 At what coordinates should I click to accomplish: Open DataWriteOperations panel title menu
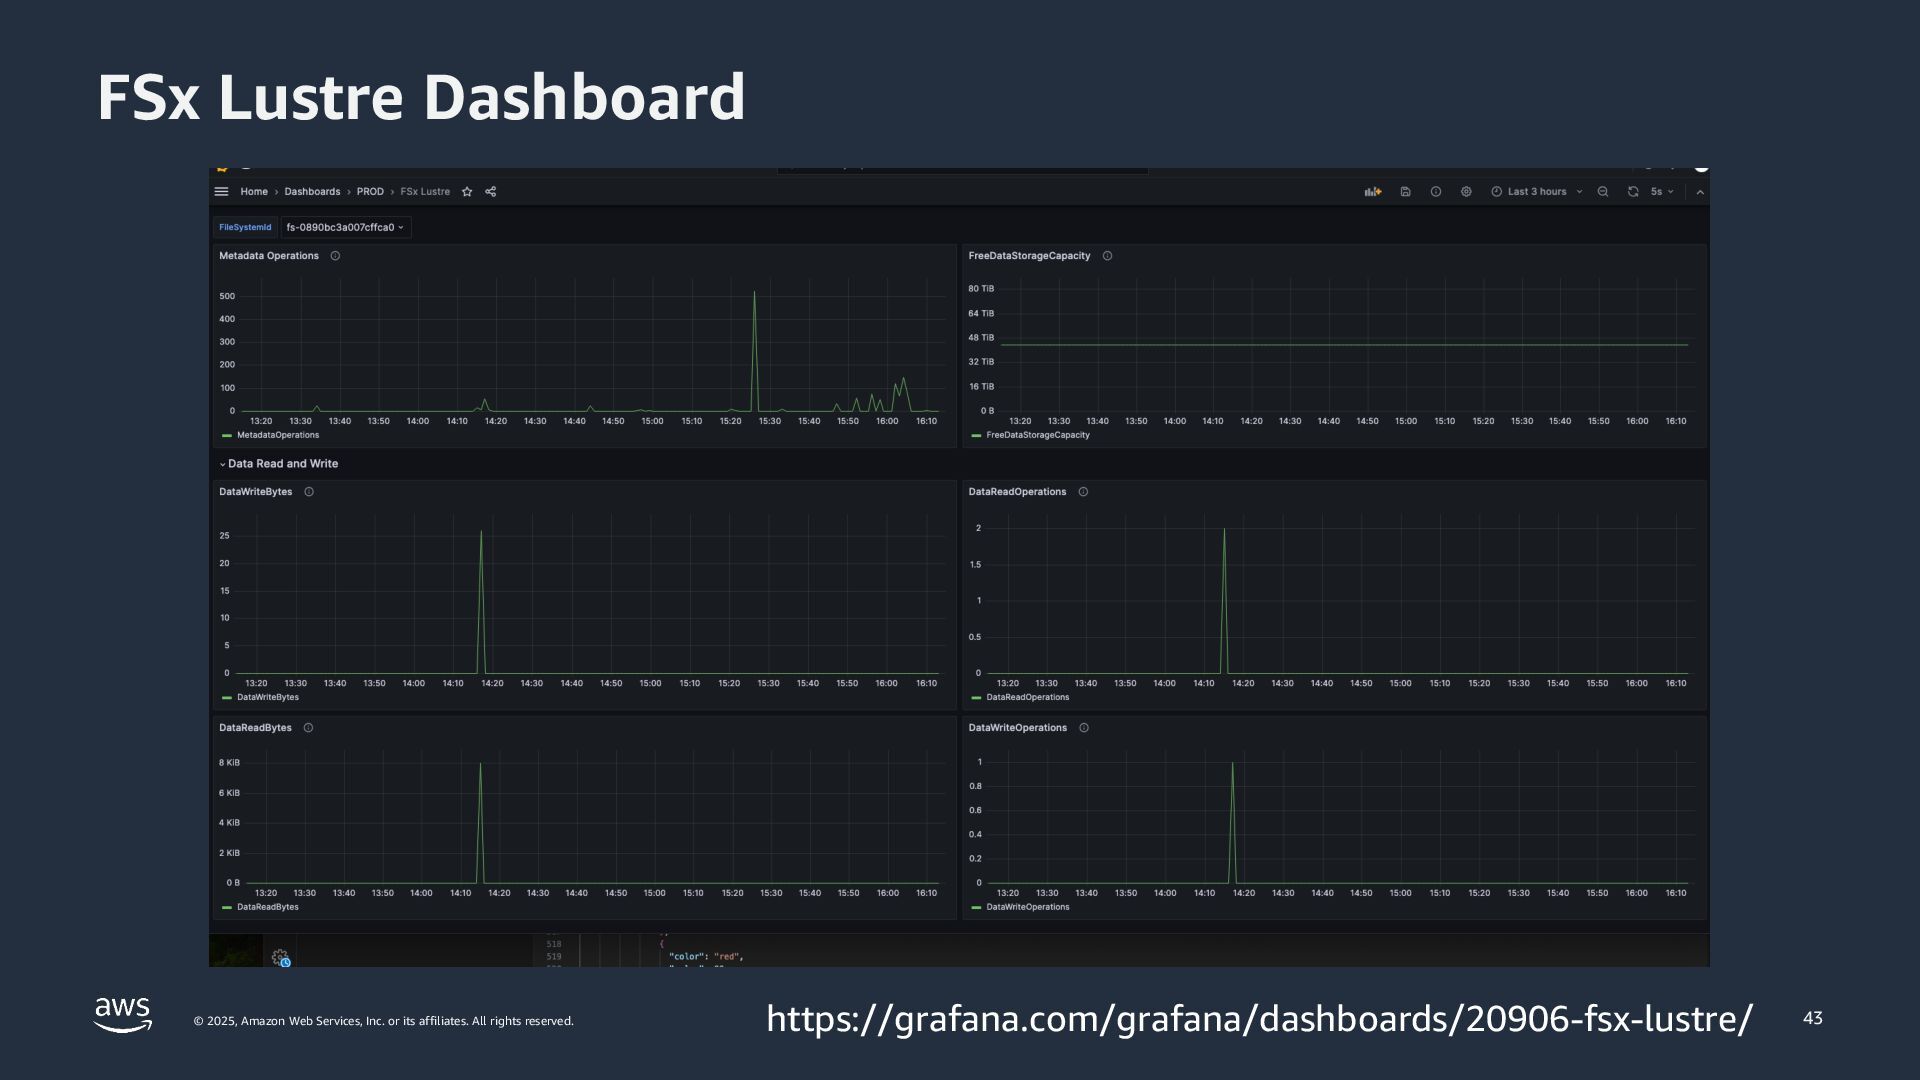click(1017, 728)
